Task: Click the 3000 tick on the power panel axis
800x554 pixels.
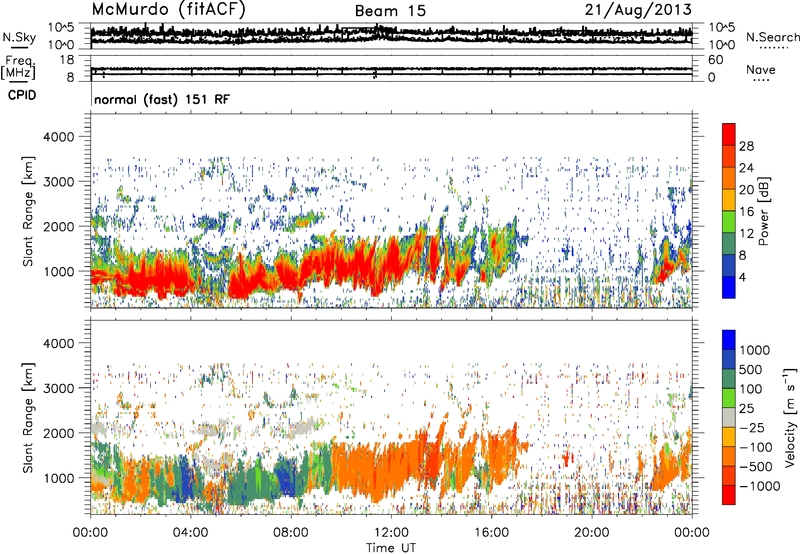Action: click(x=58, y=182)
